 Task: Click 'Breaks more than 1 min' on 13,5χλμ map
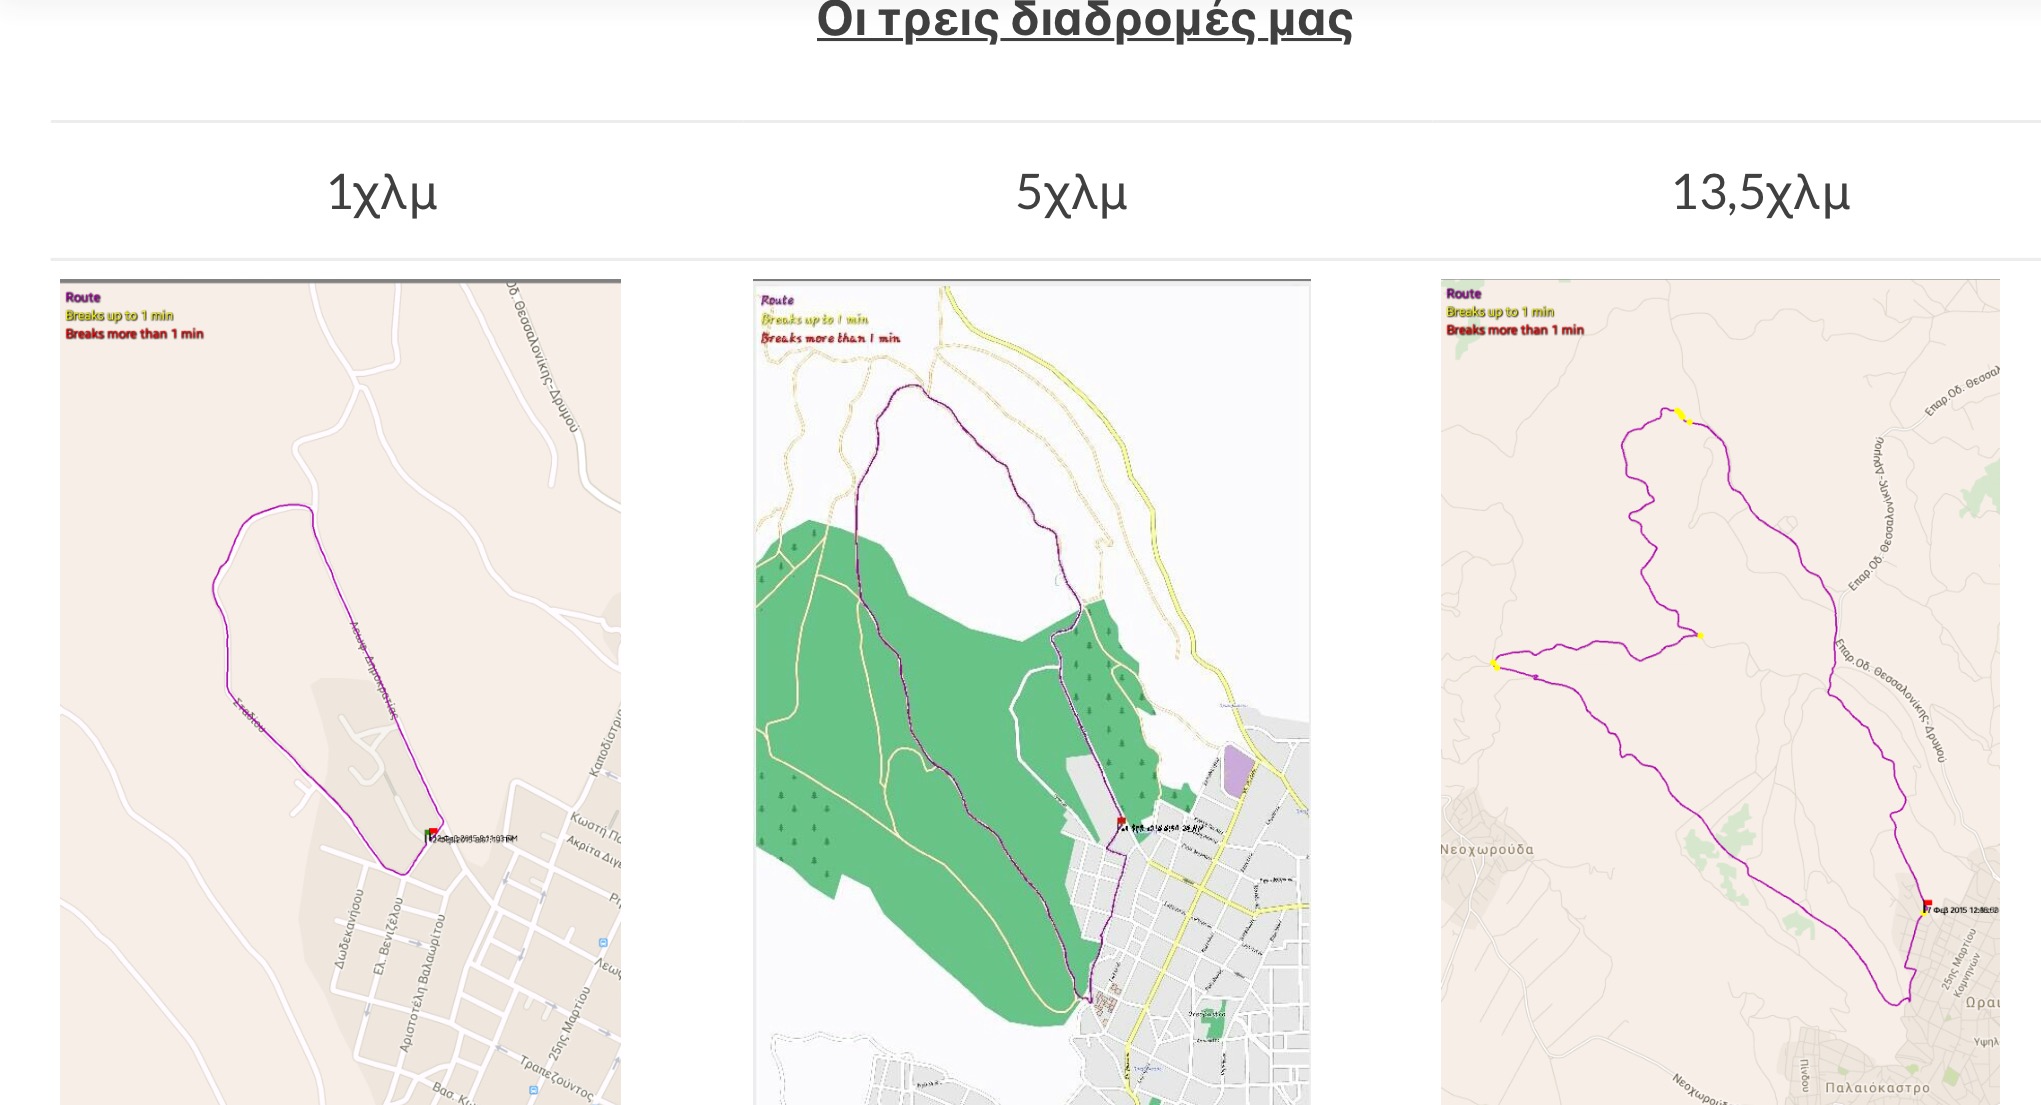1515,329
